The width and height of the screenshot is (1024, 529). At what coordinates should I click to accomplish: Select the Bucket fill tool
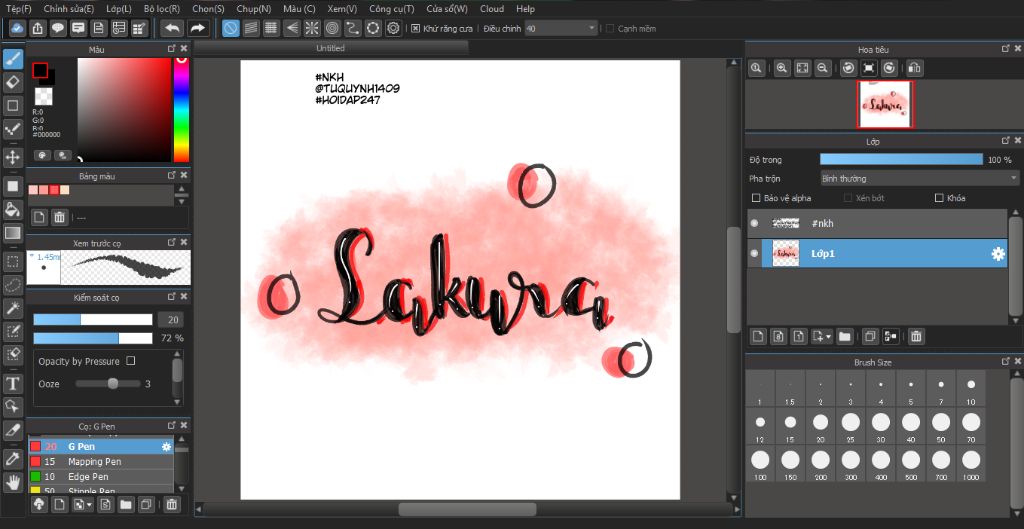[x=13, y=209]
